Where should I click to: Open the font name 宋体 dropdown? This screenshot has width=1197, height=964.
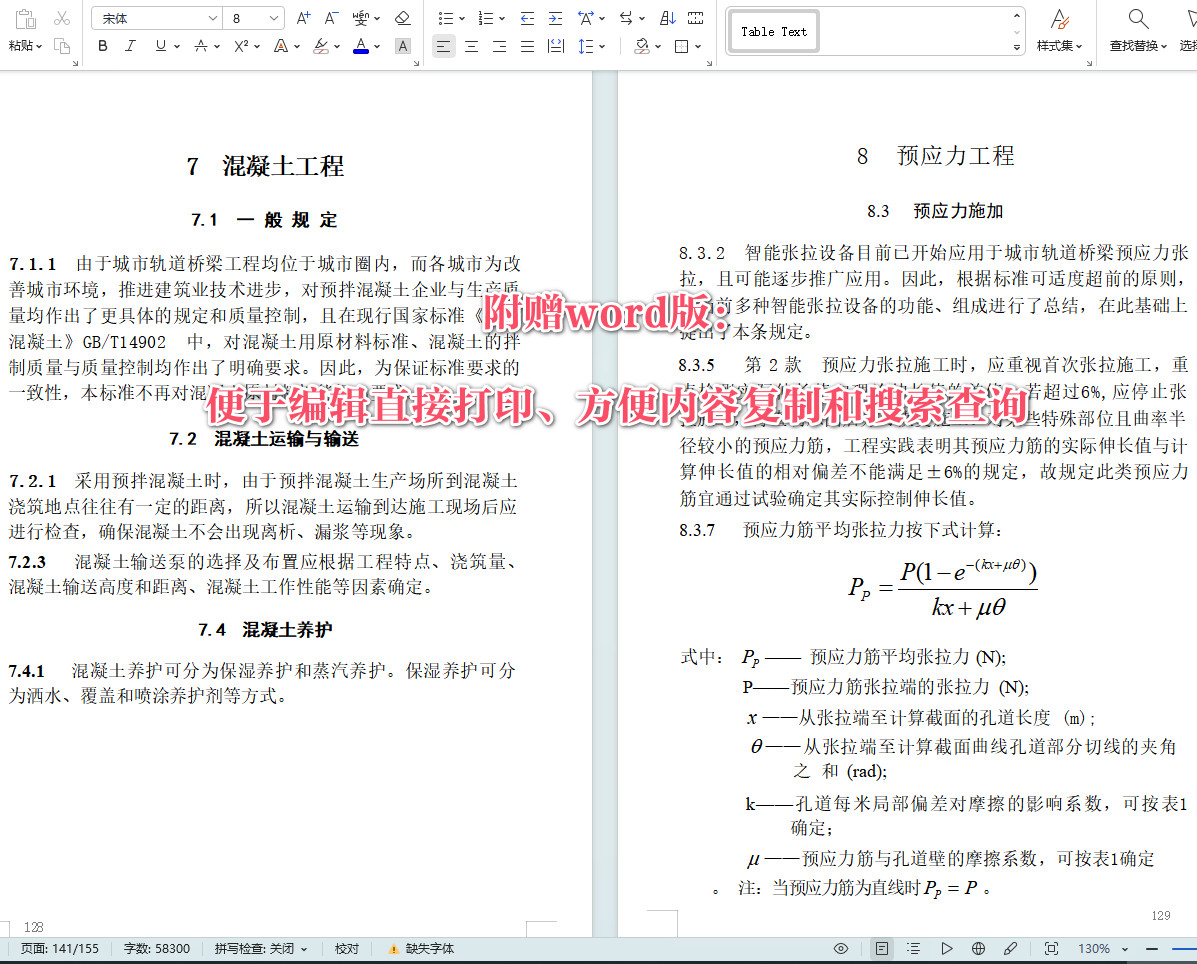click(x=155, y=17)
